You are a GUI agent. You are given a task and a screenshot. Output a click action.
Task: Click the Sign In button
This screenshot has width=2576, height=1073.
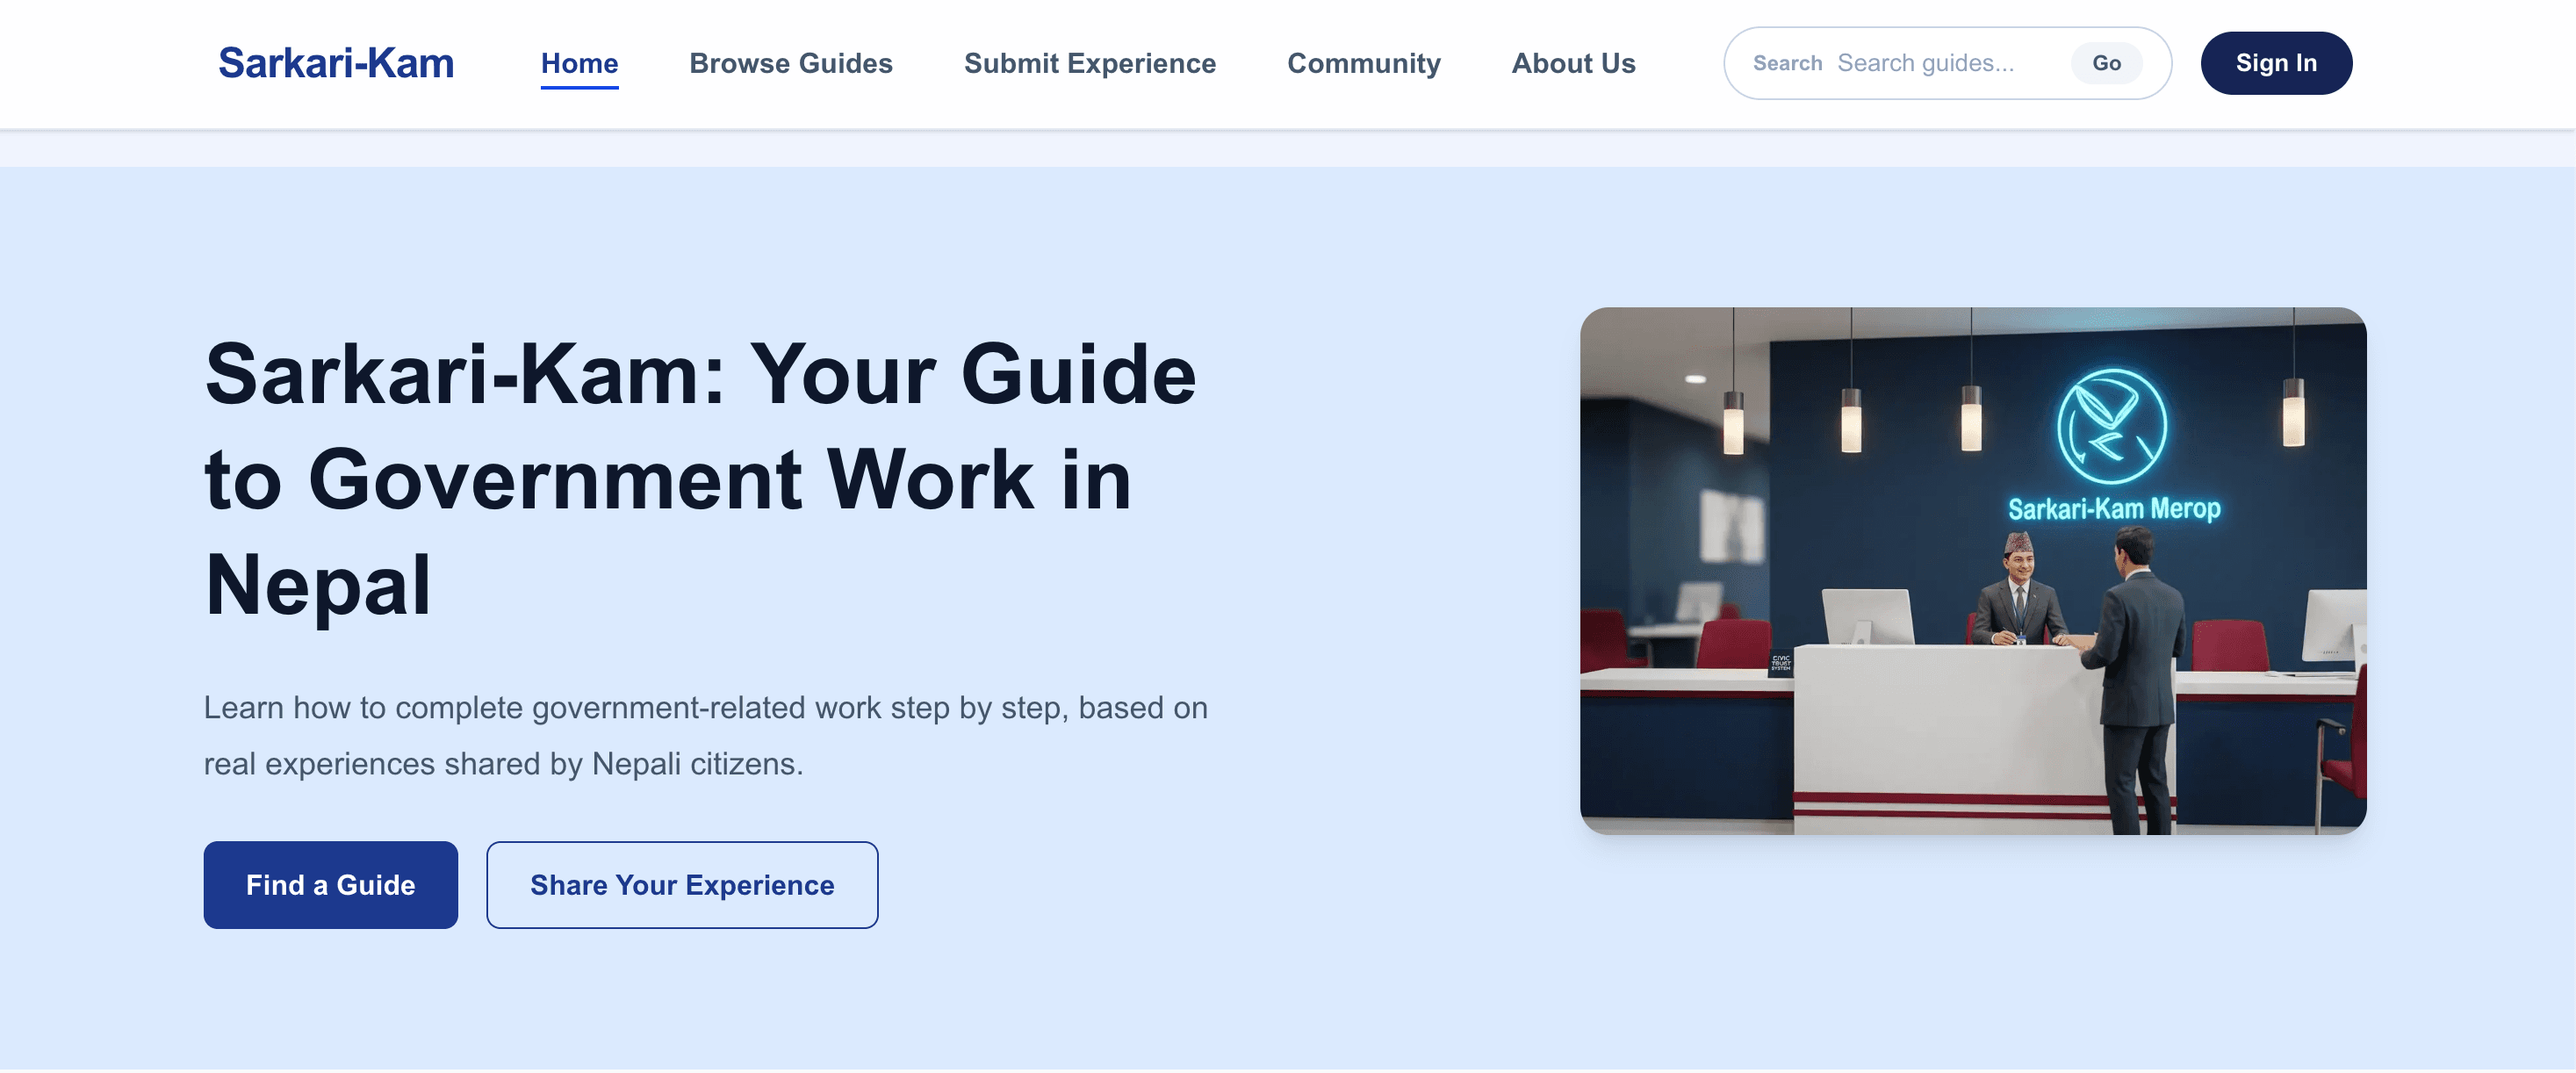[2275, 63]
